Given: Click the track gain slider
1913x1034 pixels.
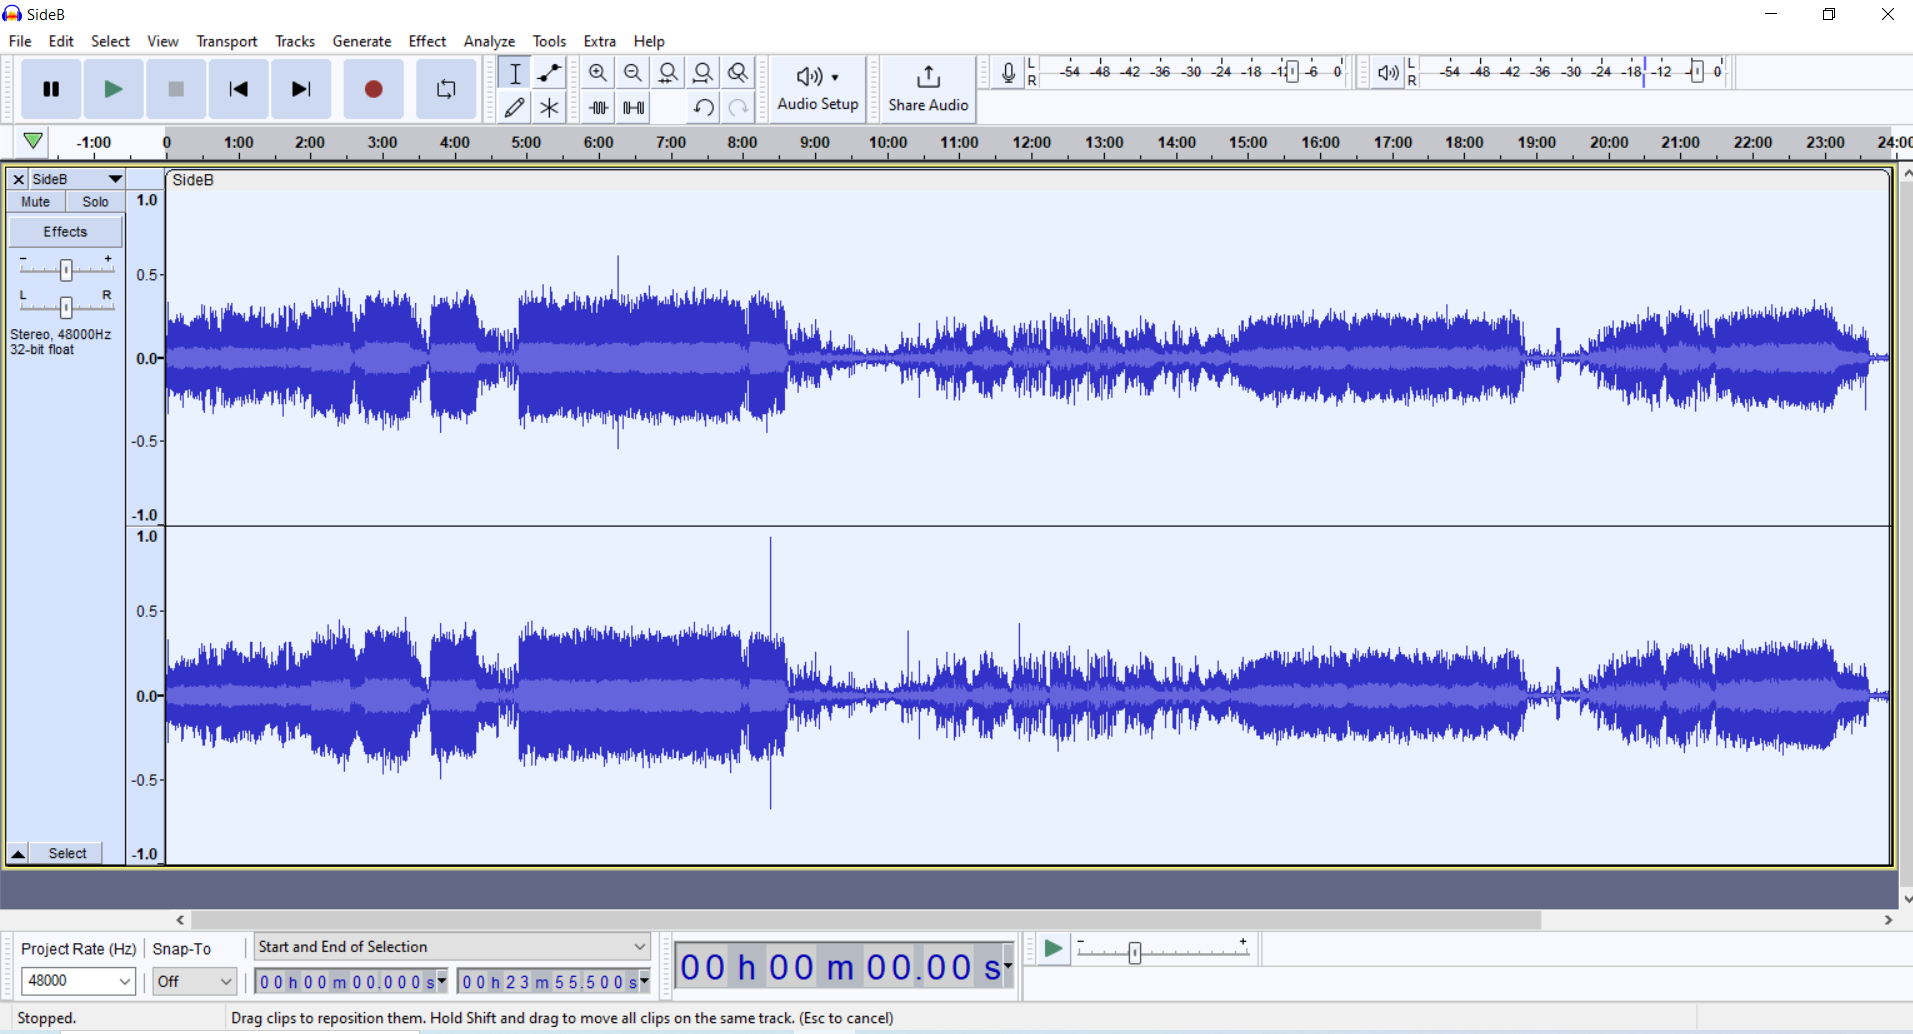Looking at the screenshot, I should click(66, 270).
